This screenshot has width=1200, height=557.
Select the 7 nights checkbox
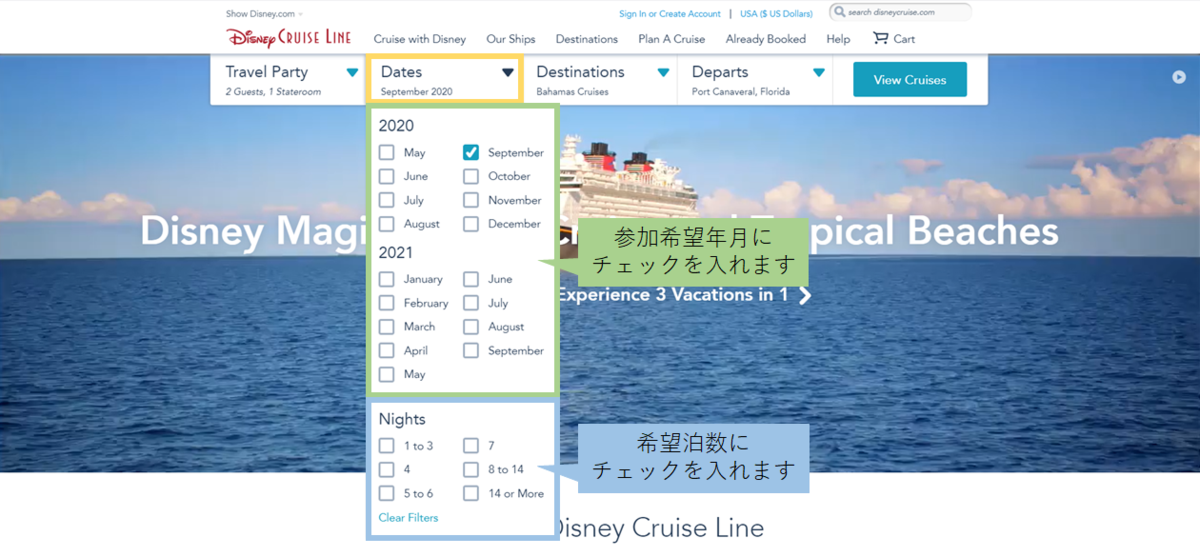pos(470,446)
